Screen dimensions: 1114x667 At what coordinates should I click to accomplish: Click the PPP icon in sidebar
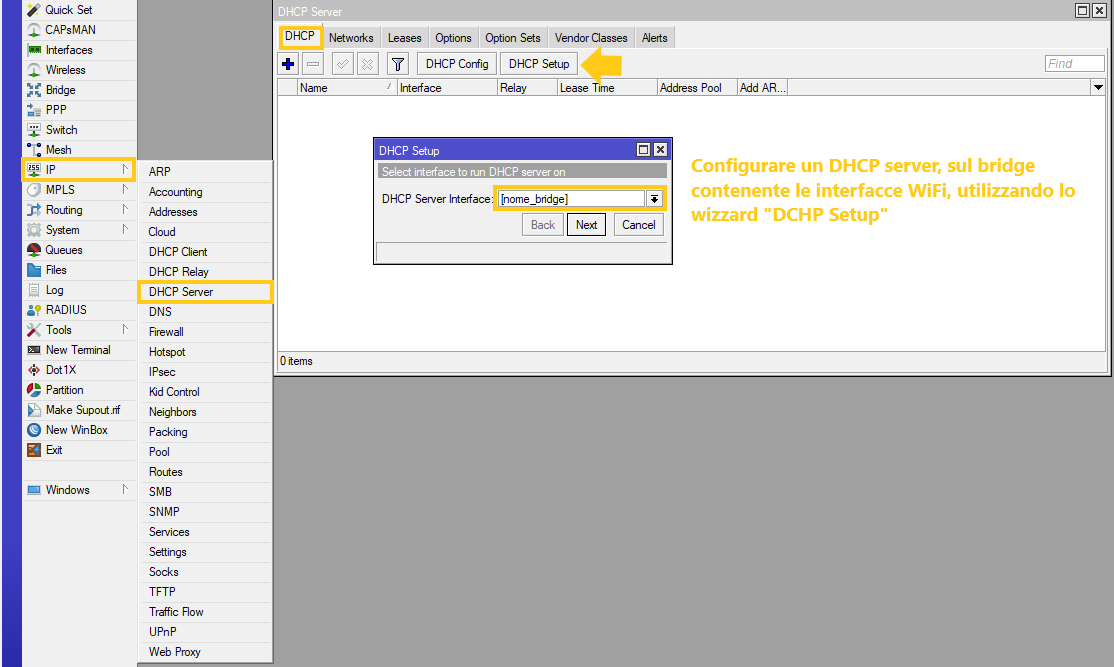pyautogui.click(x=33, y=110)
